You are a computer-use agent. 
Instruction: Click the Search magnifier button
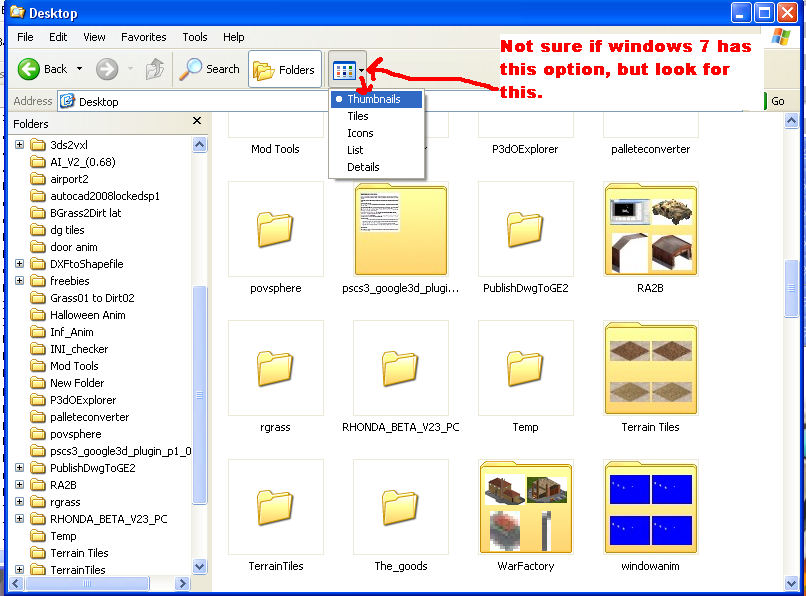click(210, 69)
